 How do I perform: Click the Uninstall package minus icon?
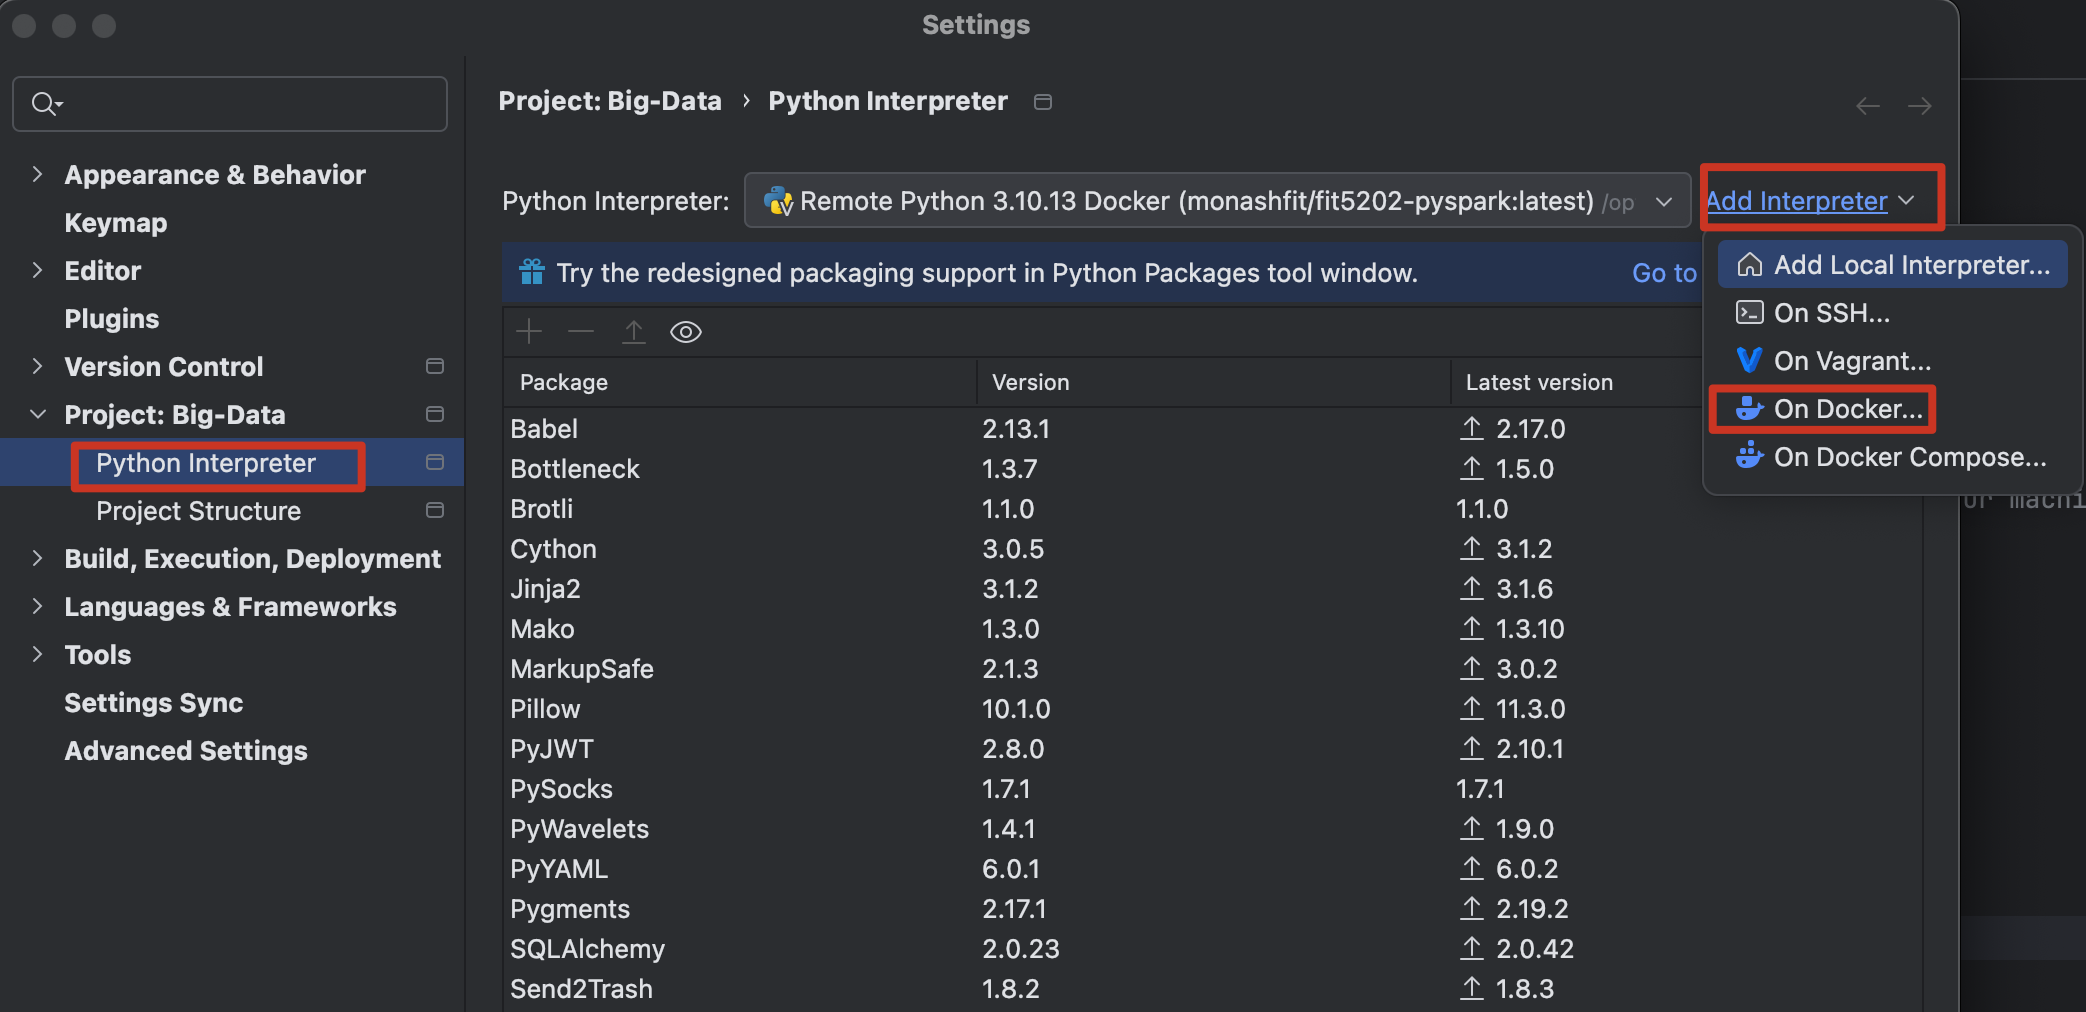pos(581,331)
